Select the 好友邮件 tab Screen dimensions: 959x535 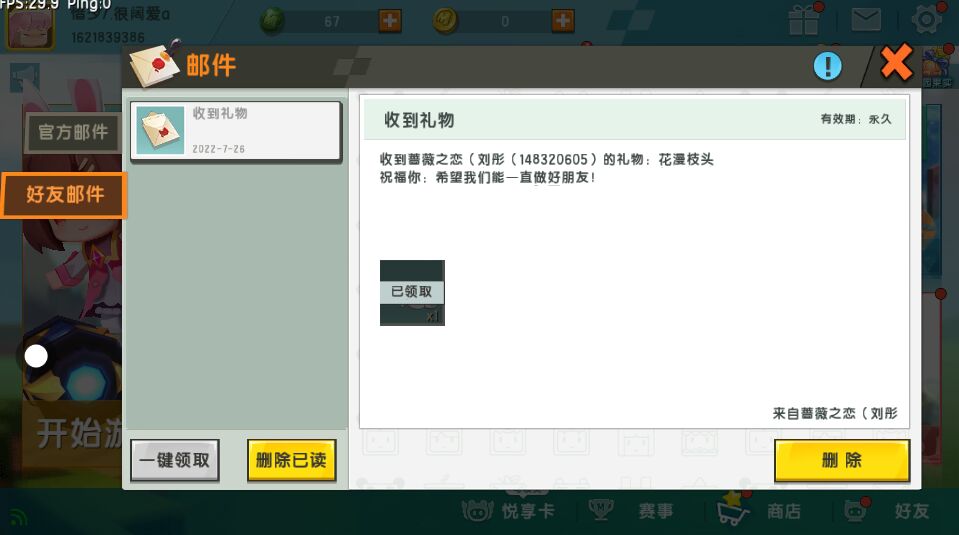tap(65, 194)
